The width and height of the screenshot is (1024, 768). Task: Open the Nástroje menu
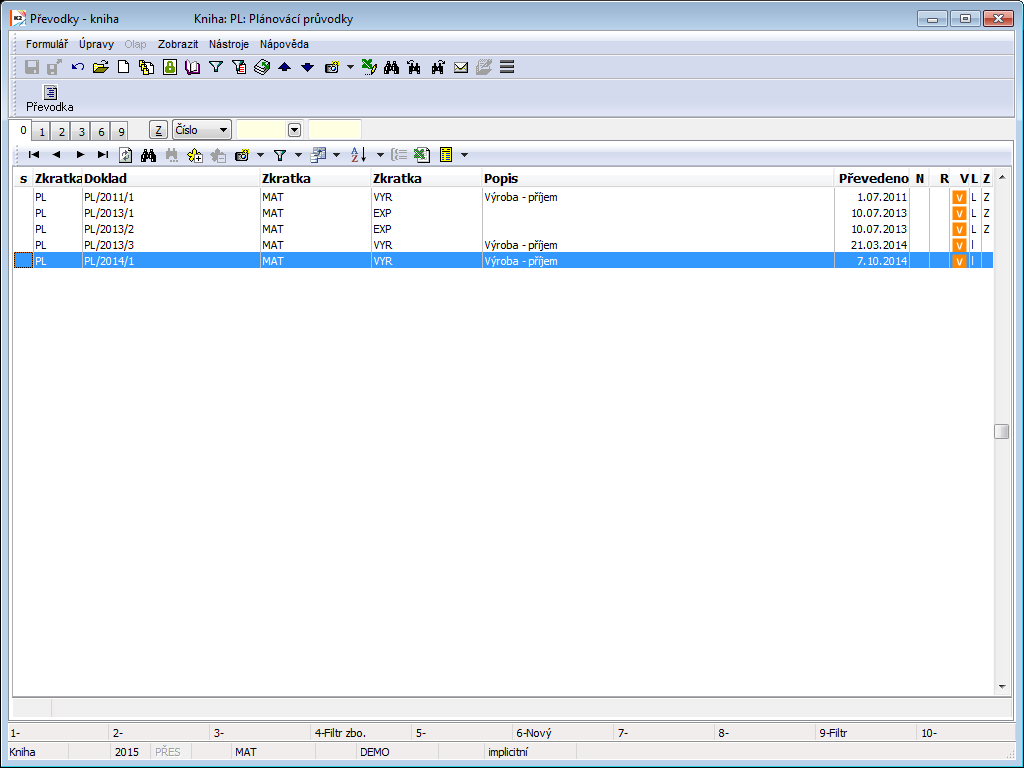tap(228, 44)
